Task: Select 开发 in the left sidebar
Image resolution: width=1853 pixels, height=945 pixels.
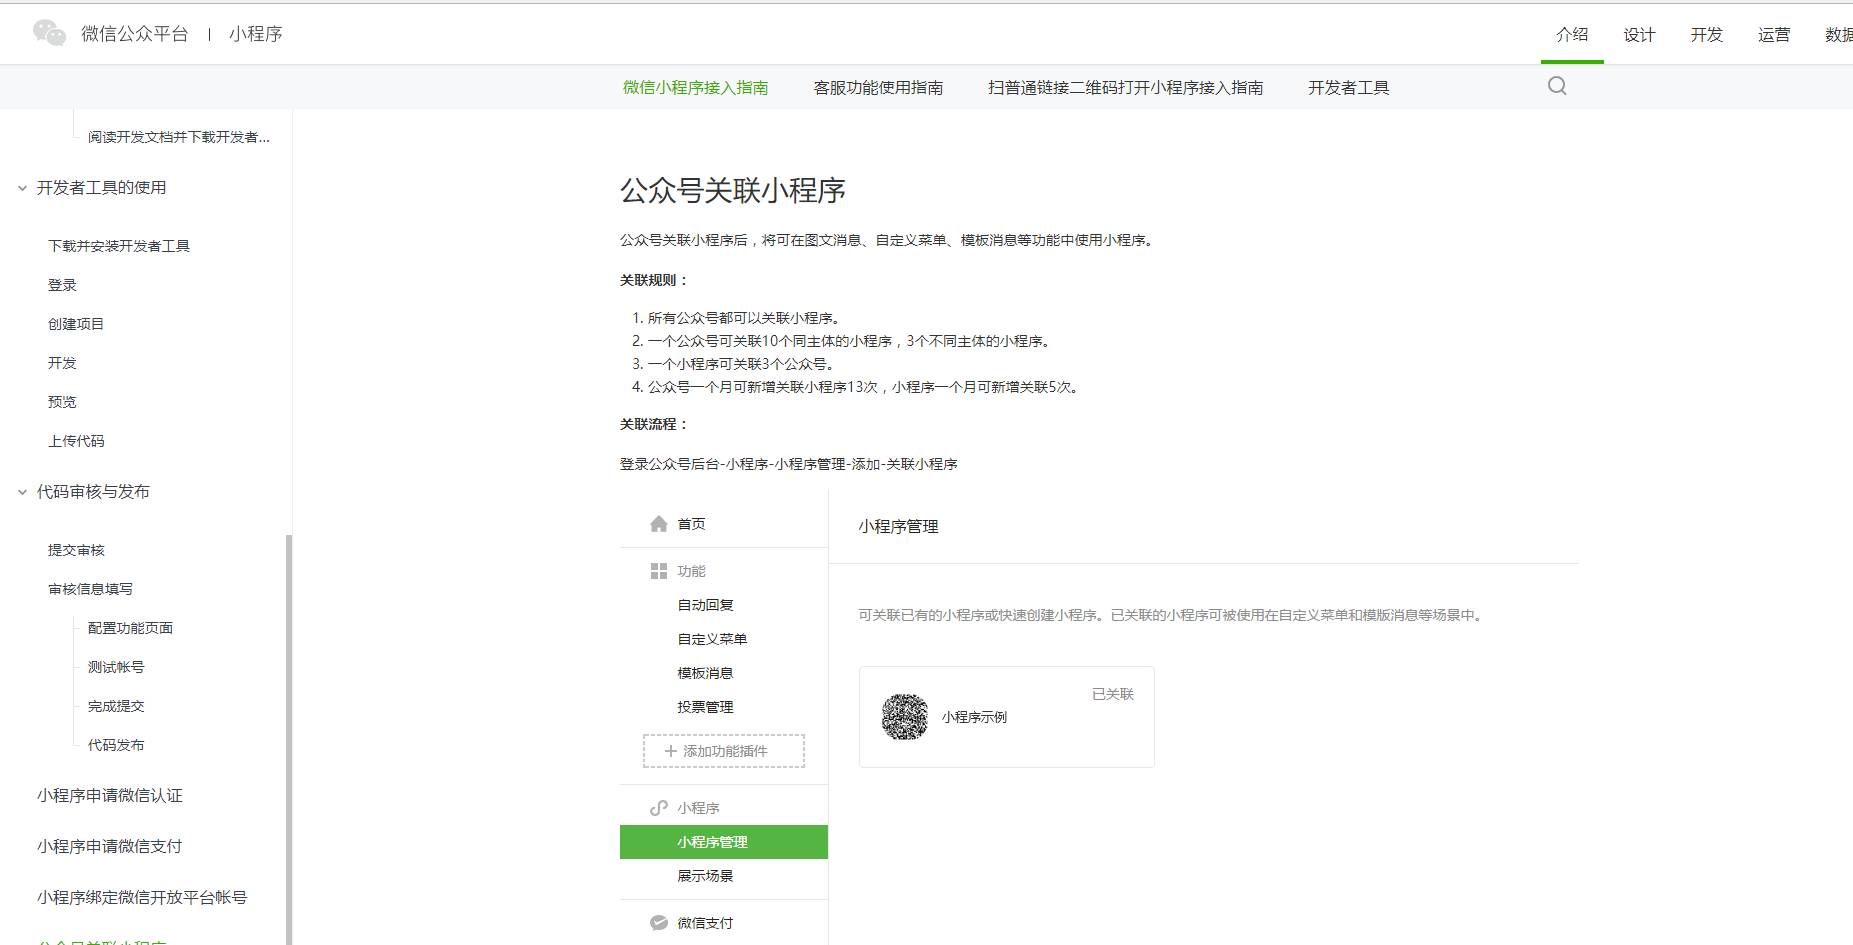Action: [62, 363]
